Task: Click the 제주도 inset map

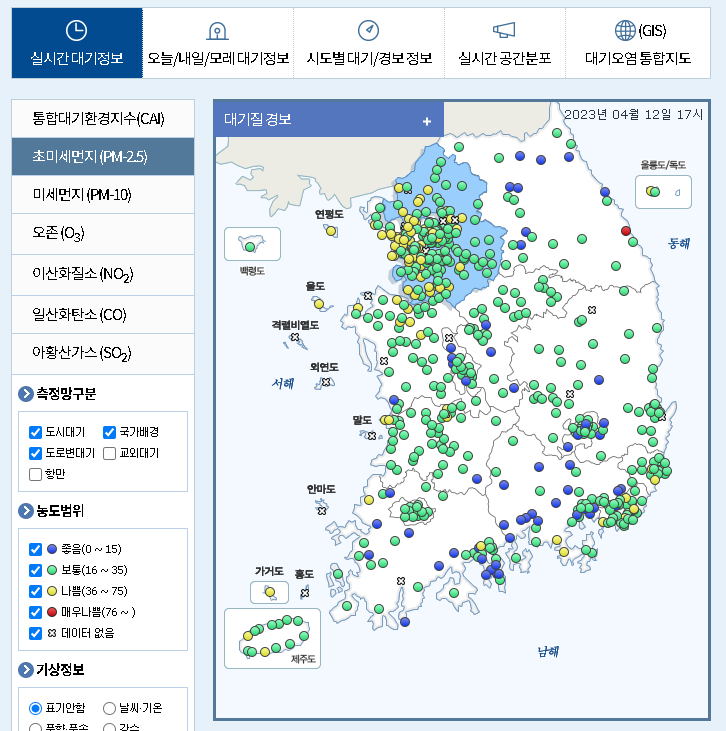Action: (272, 638)
